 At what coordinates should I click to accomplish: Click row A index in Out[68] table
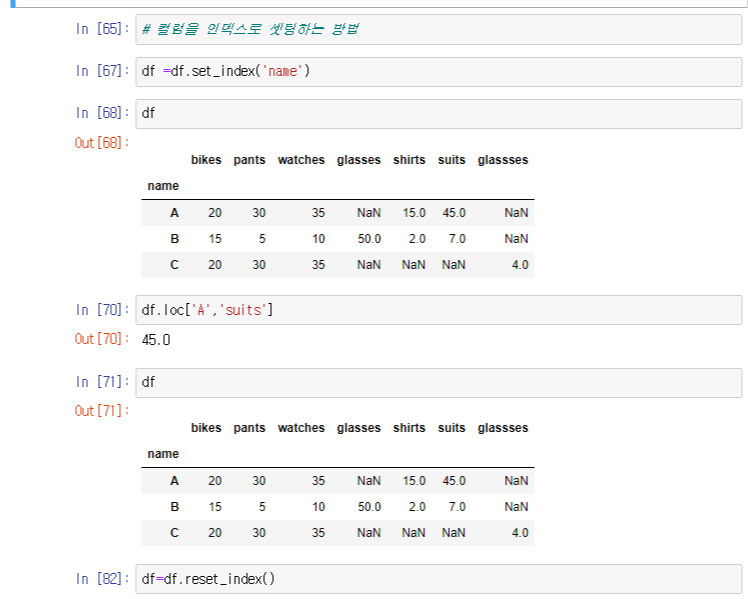tap(175, 213)
